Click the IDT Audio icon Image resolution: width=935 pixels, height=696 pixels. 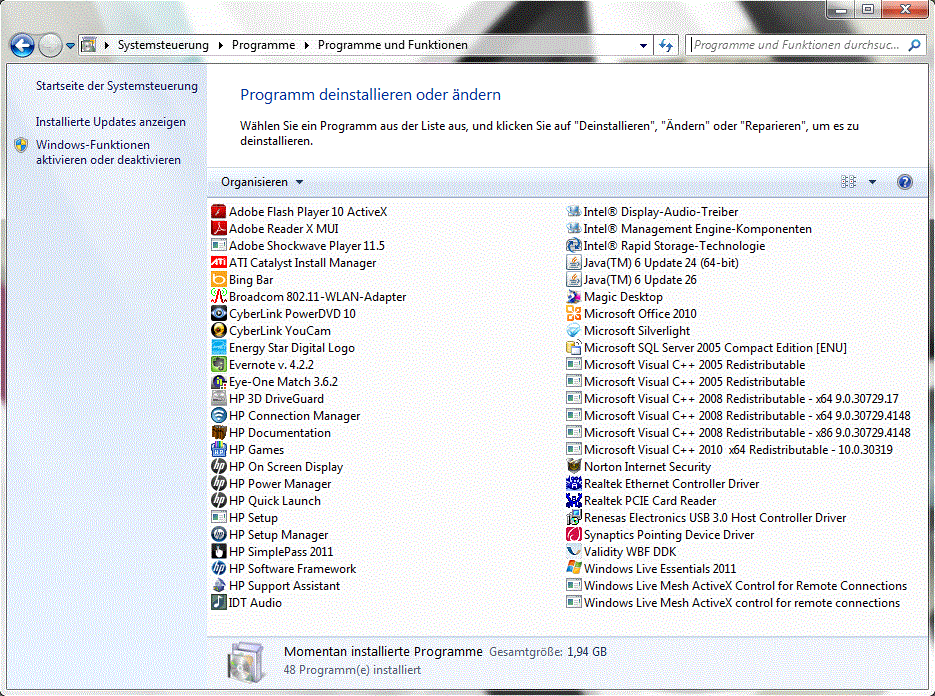pos(219,602)
